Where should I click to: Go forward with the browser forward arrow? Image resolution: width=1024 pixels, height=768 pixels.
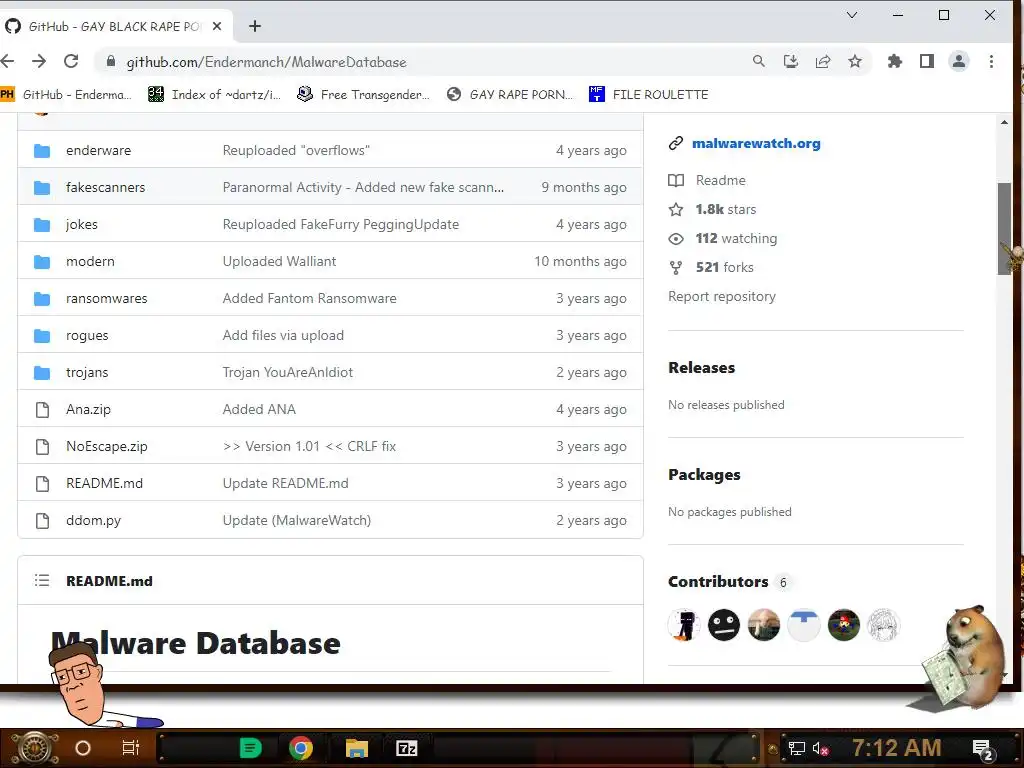(39, 61)
